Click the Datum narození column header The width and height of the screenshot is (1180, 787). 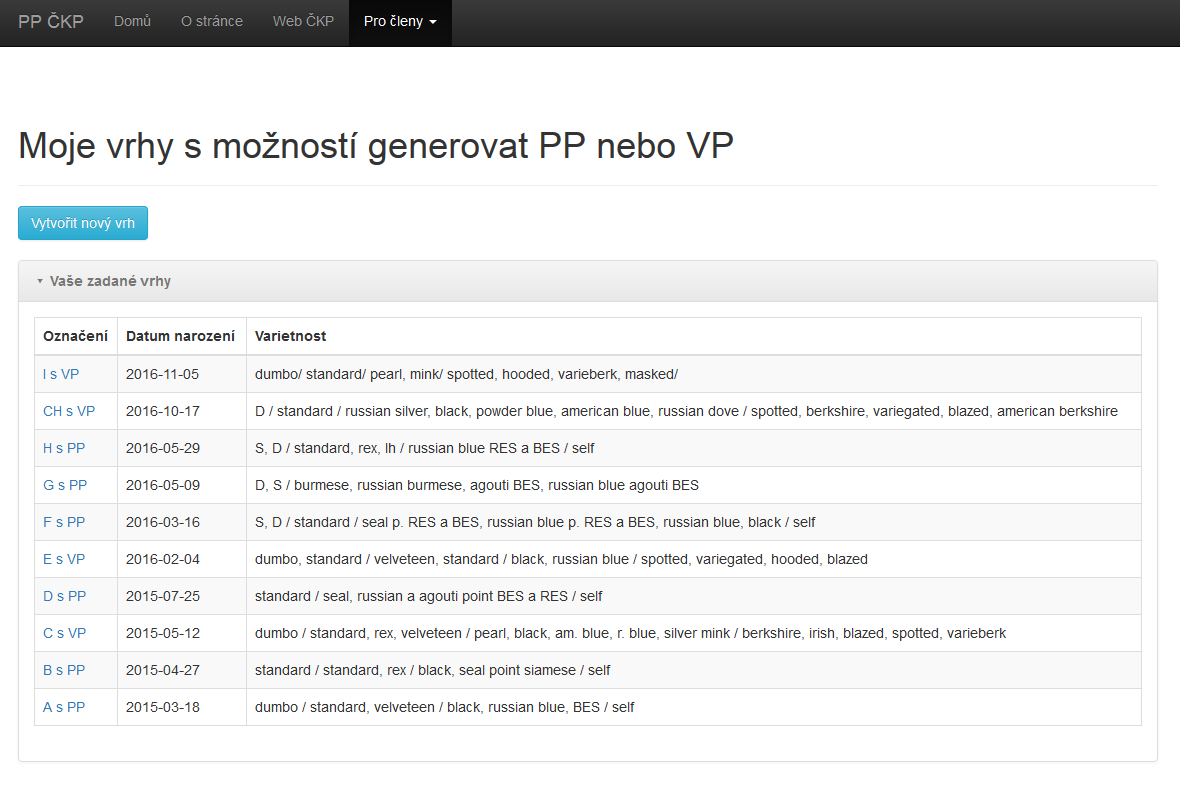181,336
